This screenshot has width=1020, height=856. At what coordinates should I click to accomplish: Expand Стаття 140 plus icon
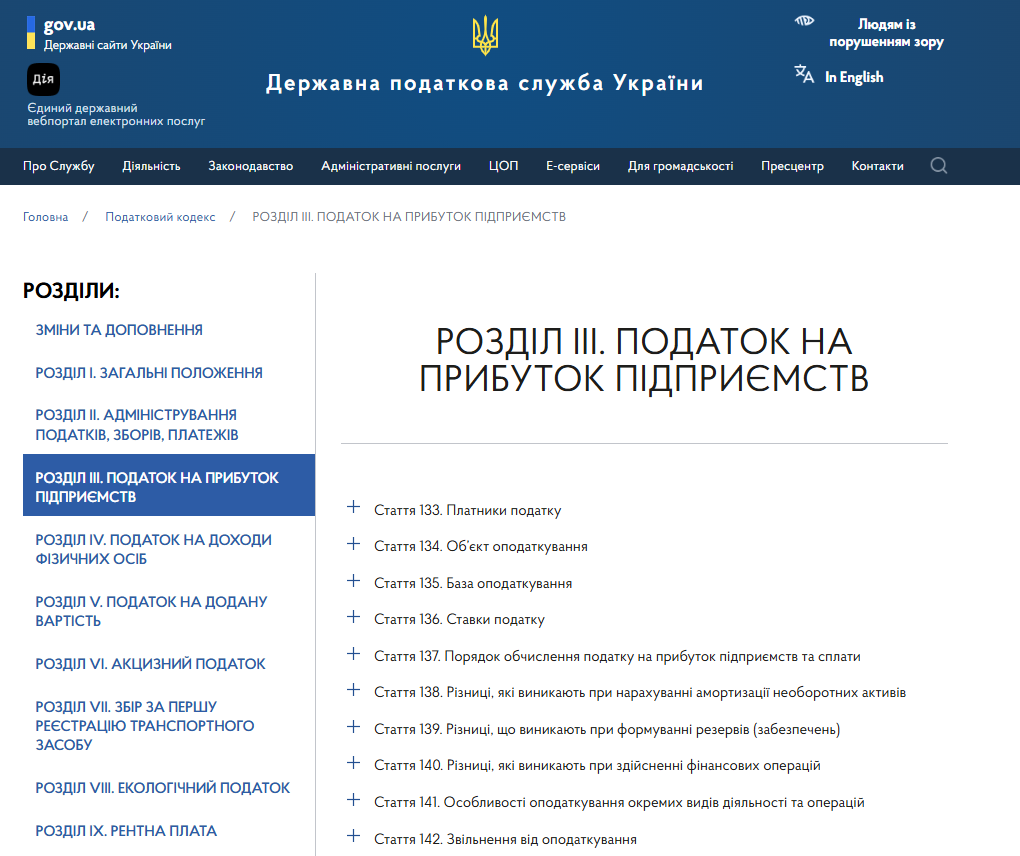tap(353, 762)
